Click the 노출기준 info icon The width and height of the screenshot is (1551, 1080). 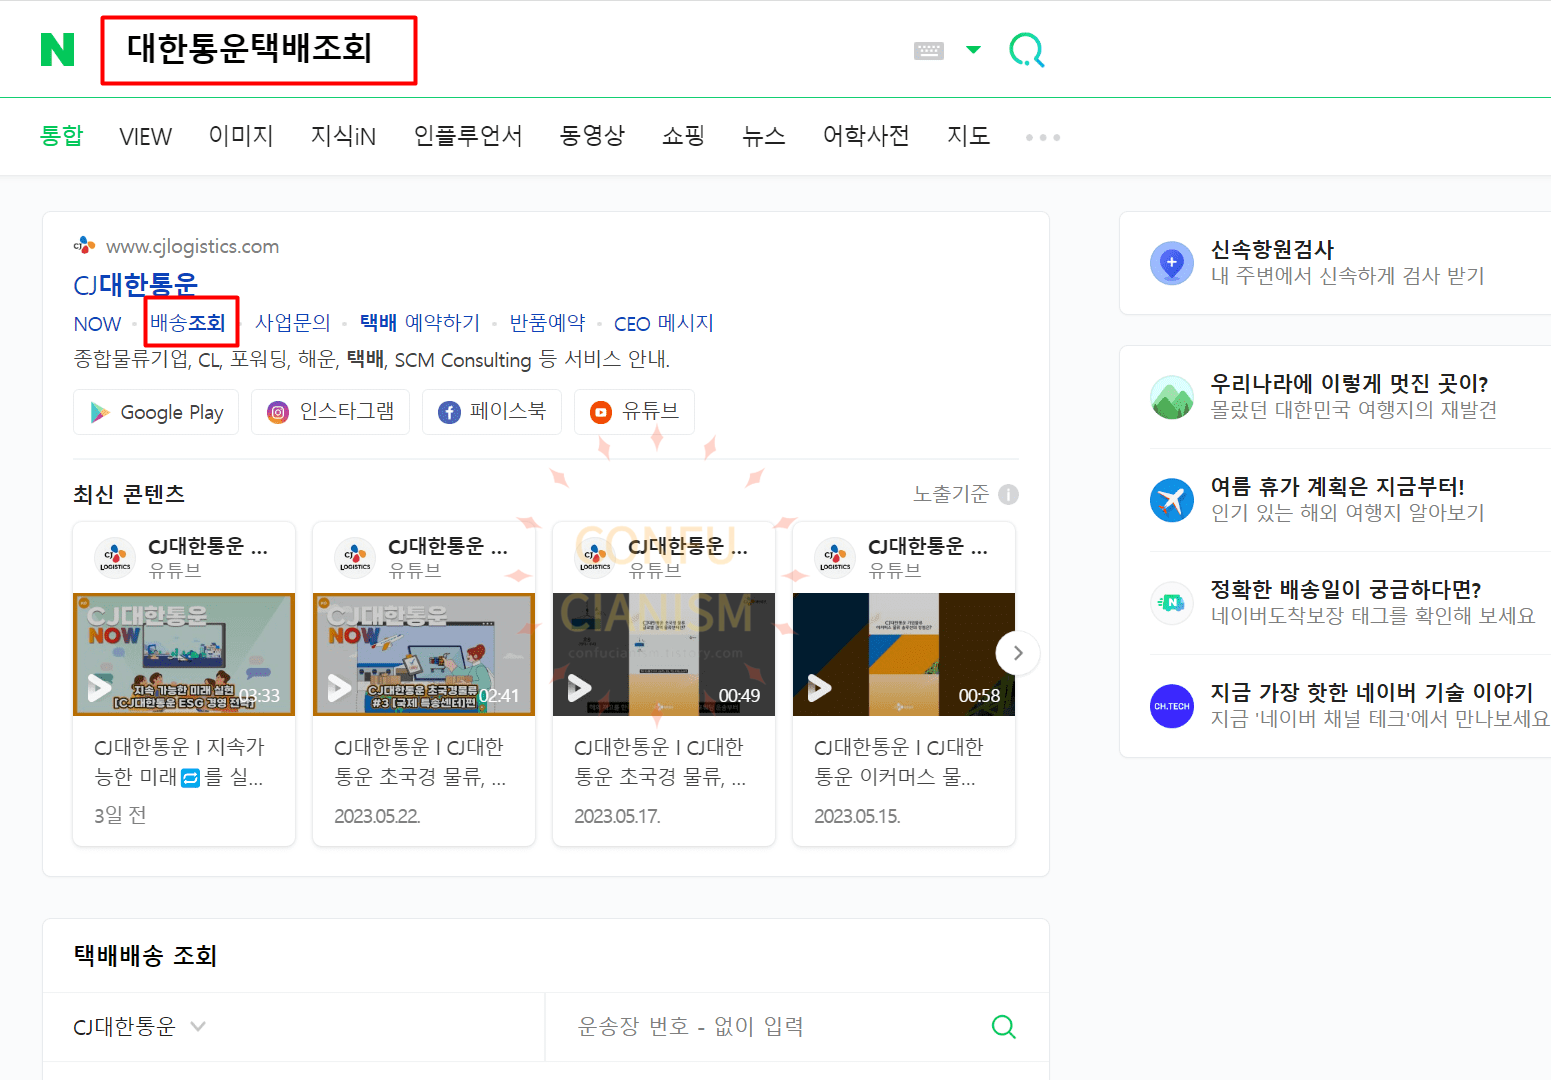point(1008,494)
